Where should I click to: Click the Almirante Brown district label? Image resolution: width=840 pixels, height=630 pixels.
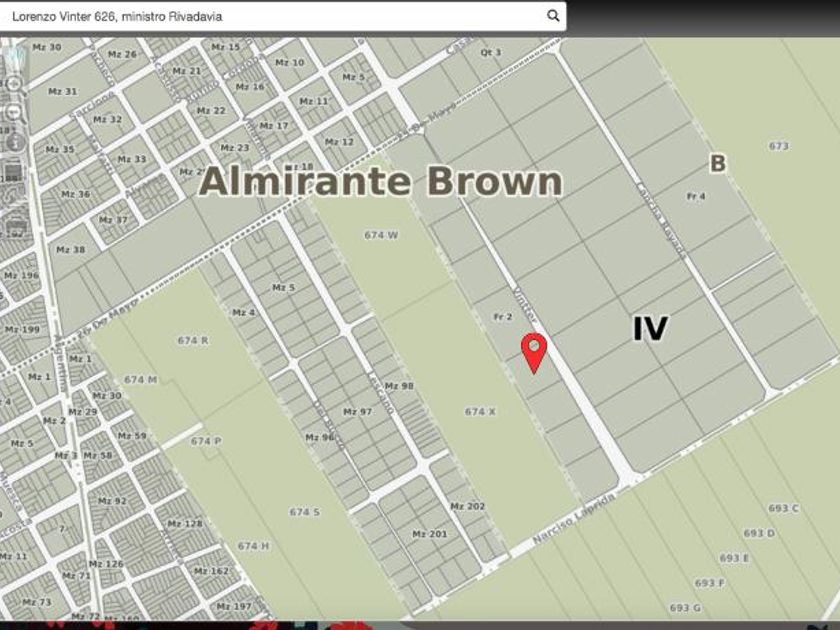tap(380, 181)
